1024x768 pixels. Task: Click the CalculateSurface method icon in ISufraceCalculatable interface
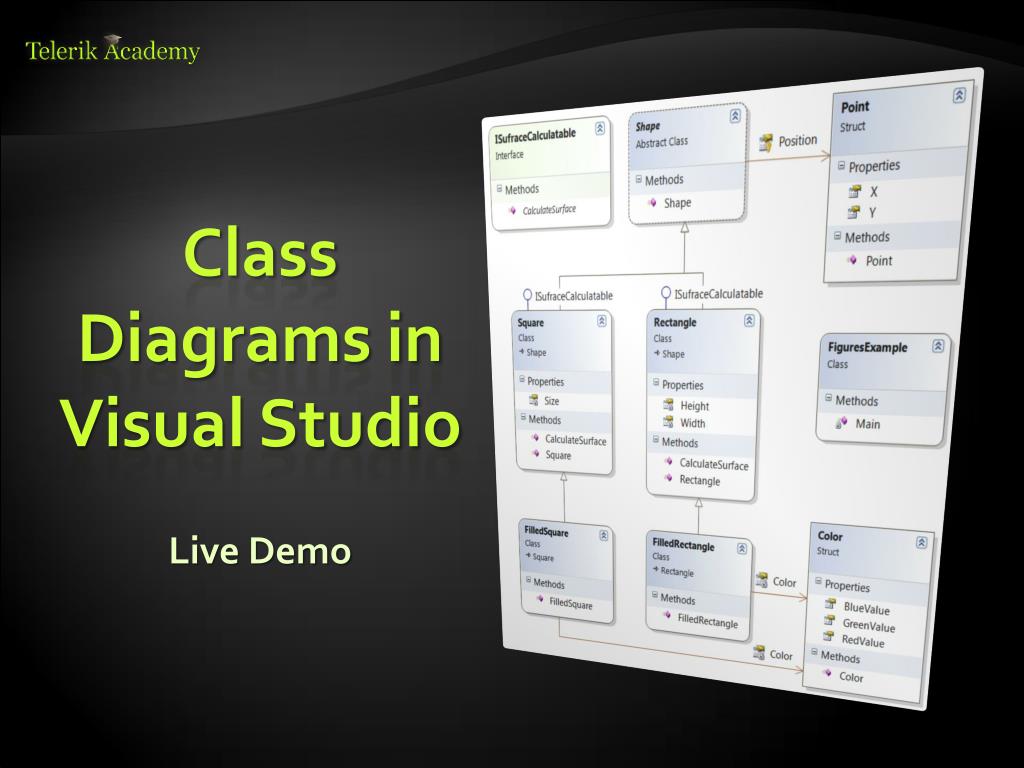(x=513, y=210)
